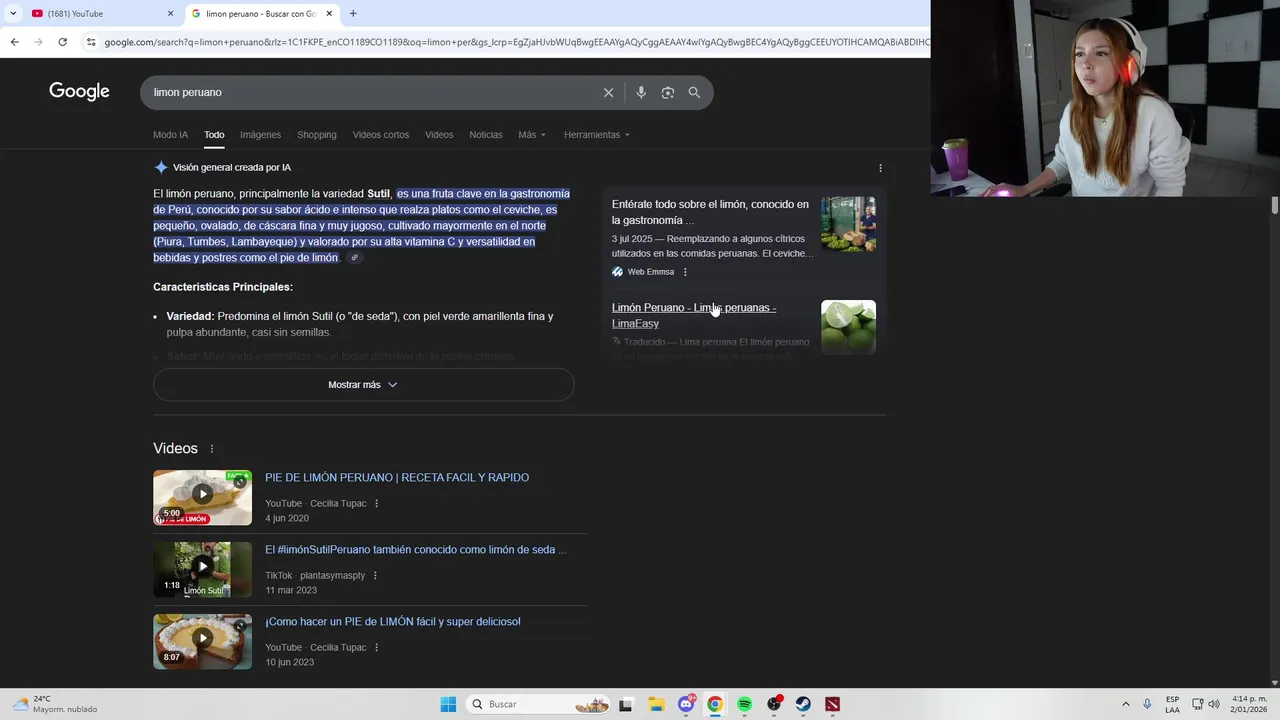Play the 1:18 Limón Sutil thumbnail
Image resolution: width=1280 pixels, height=720 pixels.
point(202,570)
